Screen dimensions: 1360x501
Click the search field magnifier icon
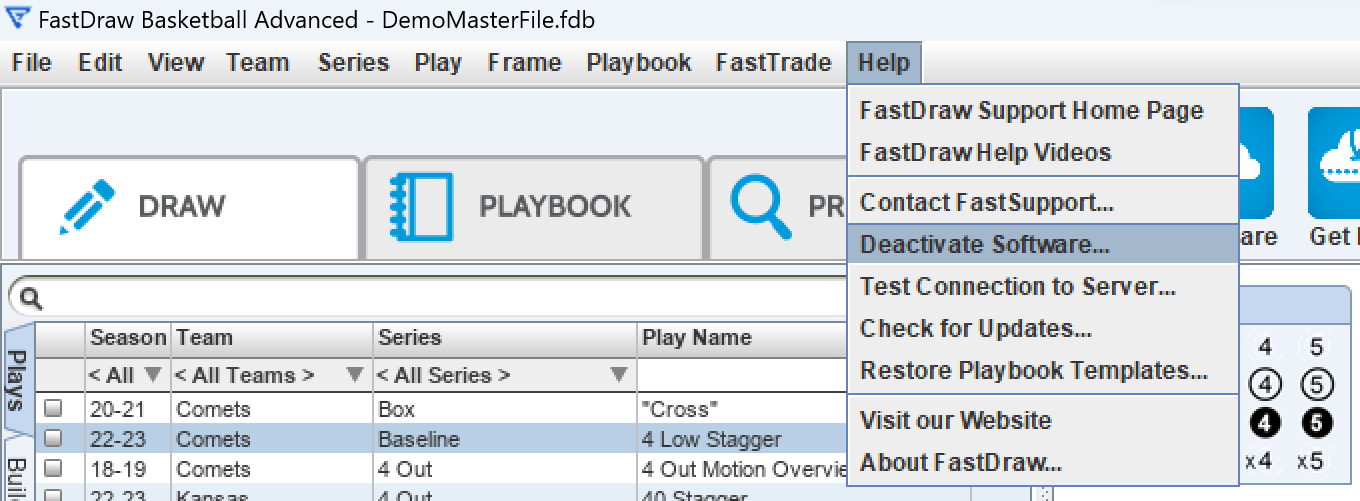pyautogui.click(x=30, y=298)
